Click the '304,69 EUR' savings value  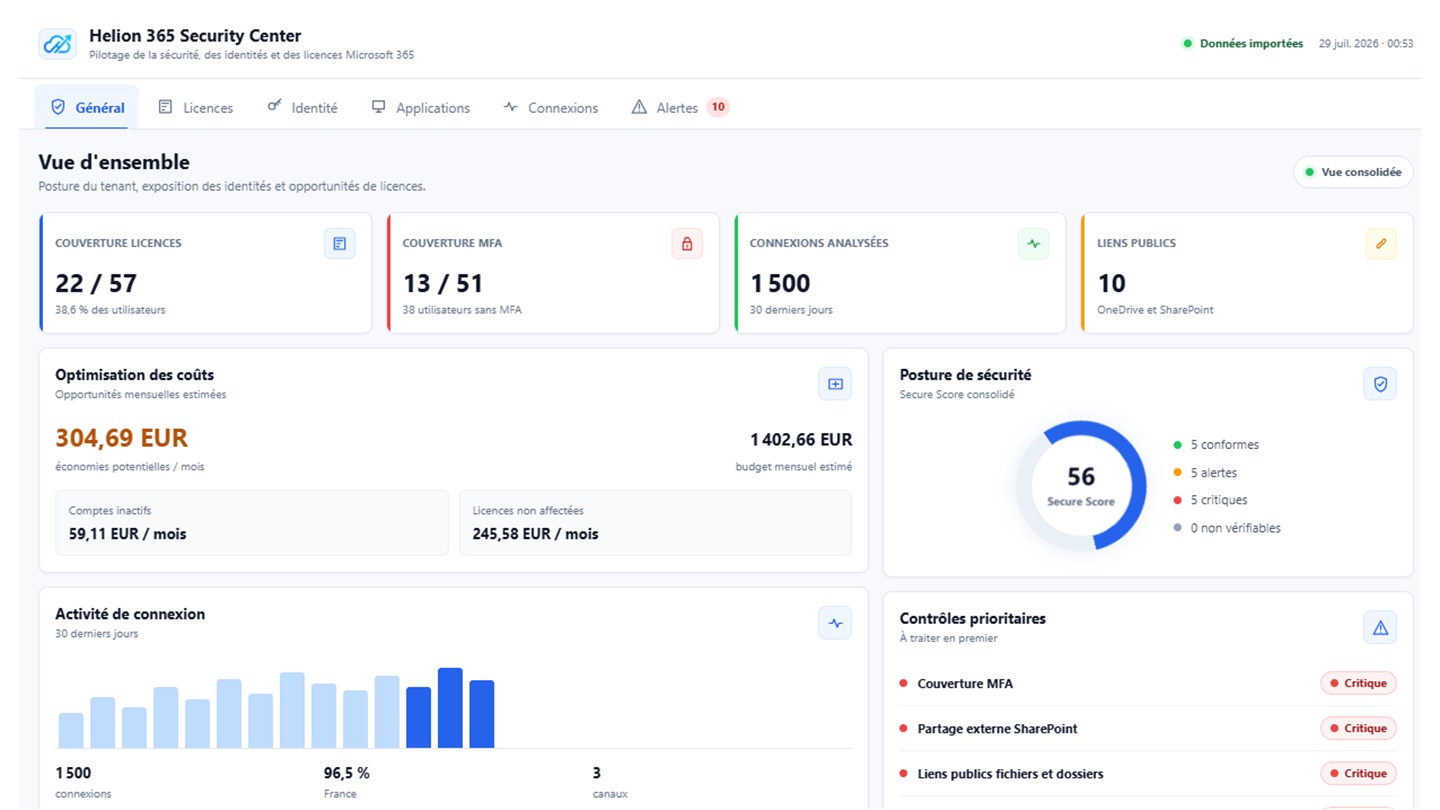pyautogui.click(x=121, y=439)
